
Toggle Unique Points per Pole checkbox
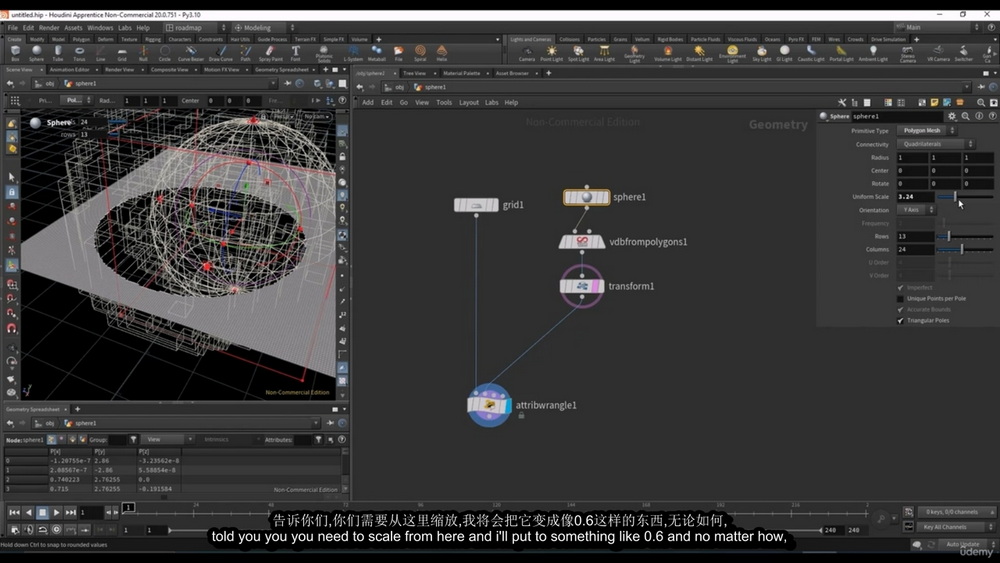pyautogui.click(x=901, y=298)
